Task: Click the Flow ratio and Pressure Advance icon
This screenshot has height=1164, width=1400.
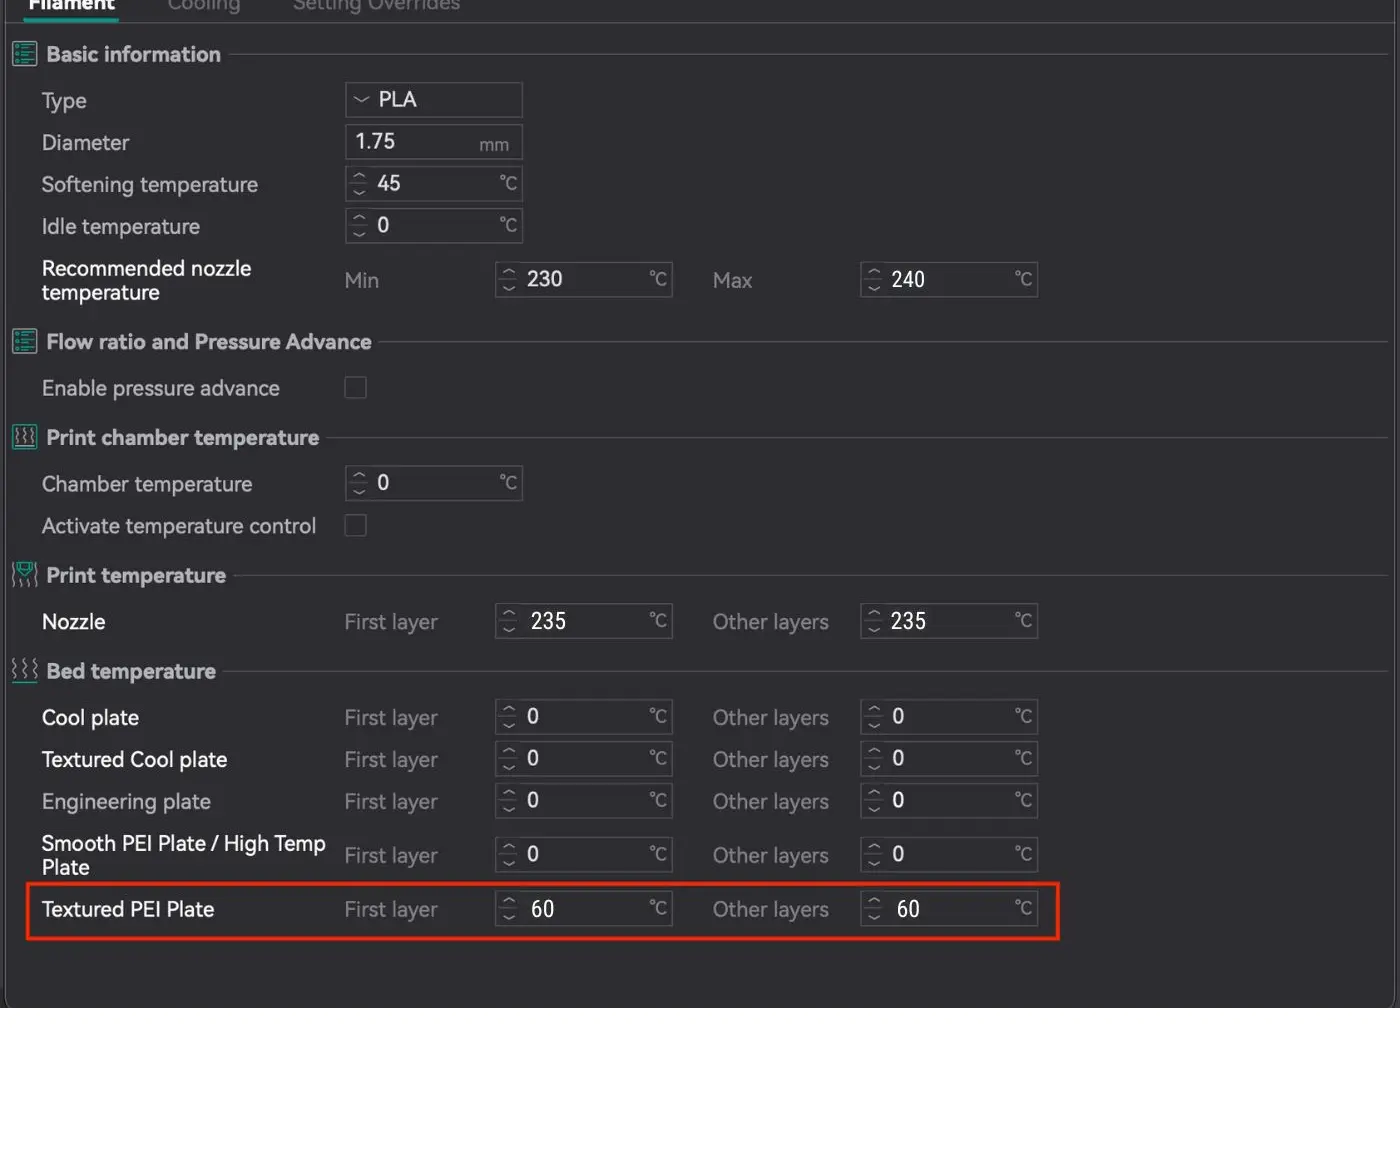Action: [x=24, y=342]
